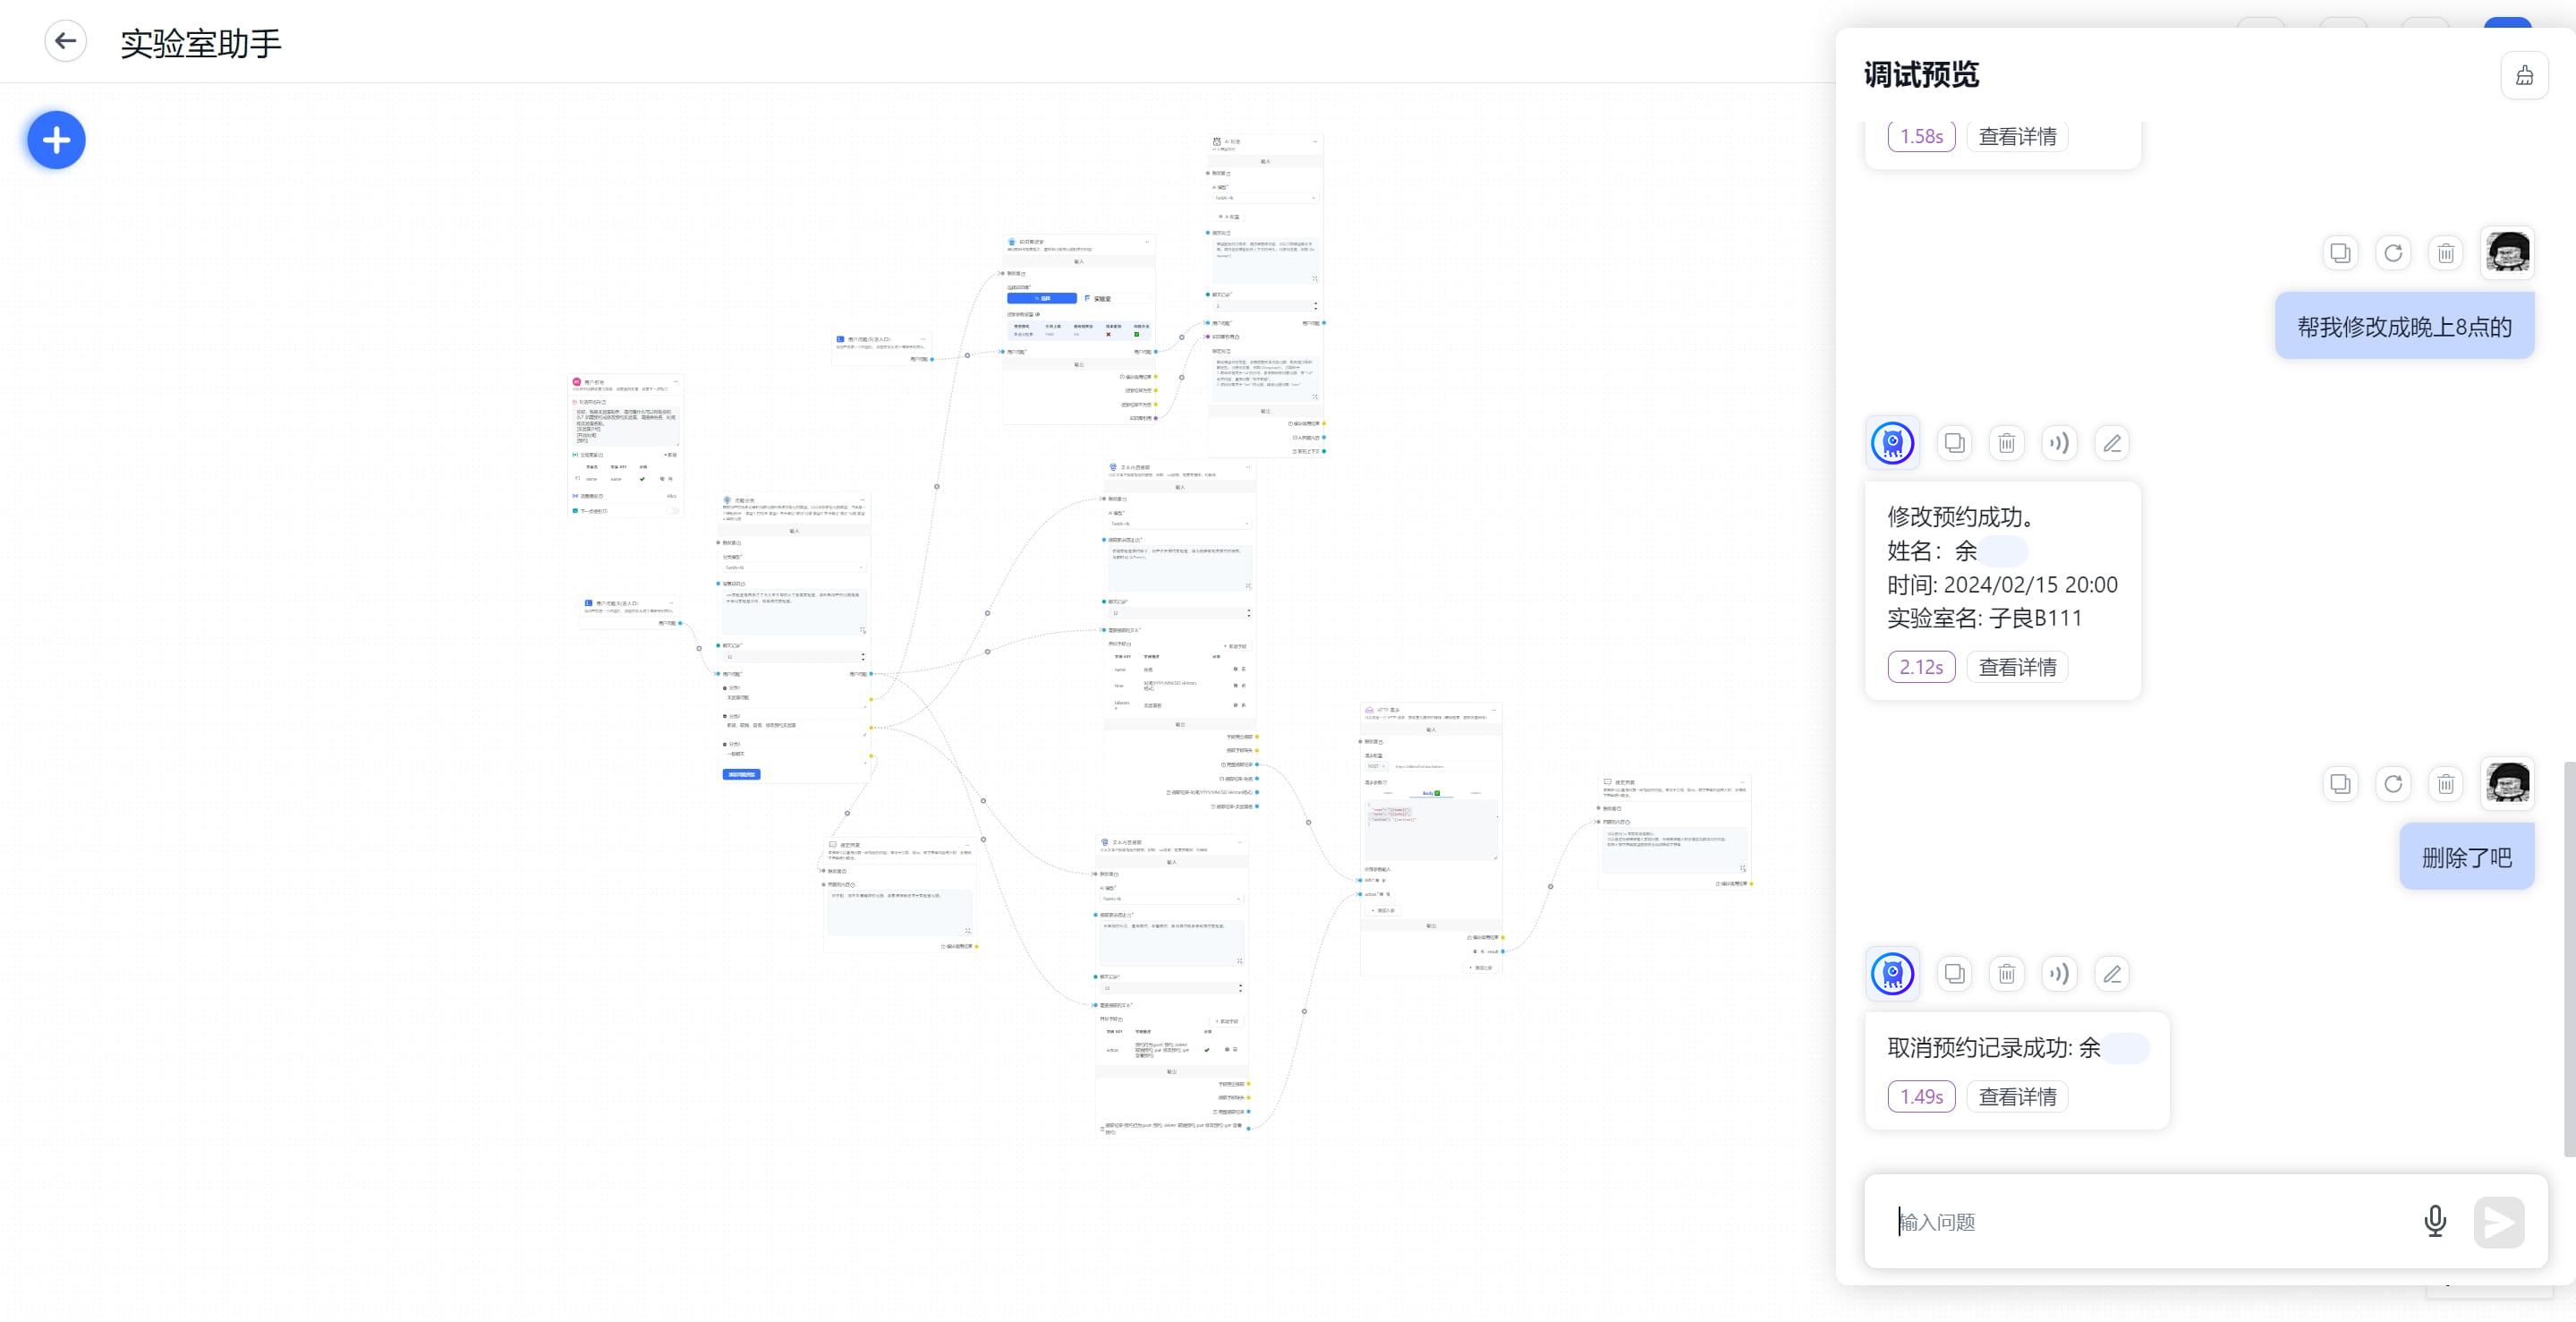Play voice for 修改预约成功 reply
The width and height of the screenshot is (2576, 1322).
coord(2059,443)
